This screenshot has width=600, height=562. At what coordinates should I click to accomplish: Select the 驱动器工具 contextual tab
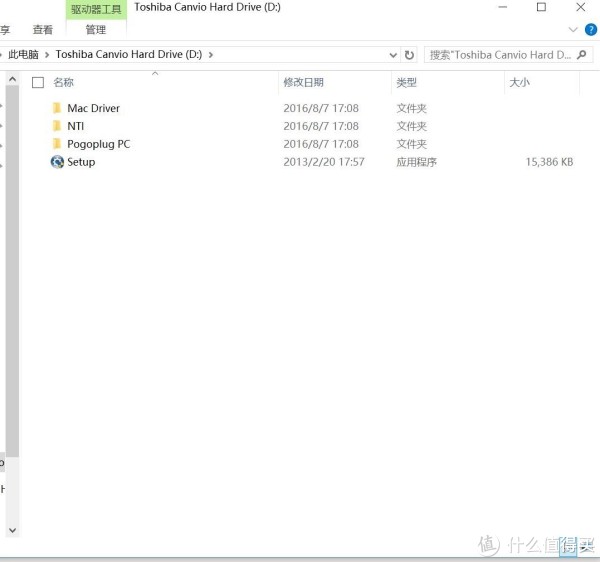coord(96,9)
